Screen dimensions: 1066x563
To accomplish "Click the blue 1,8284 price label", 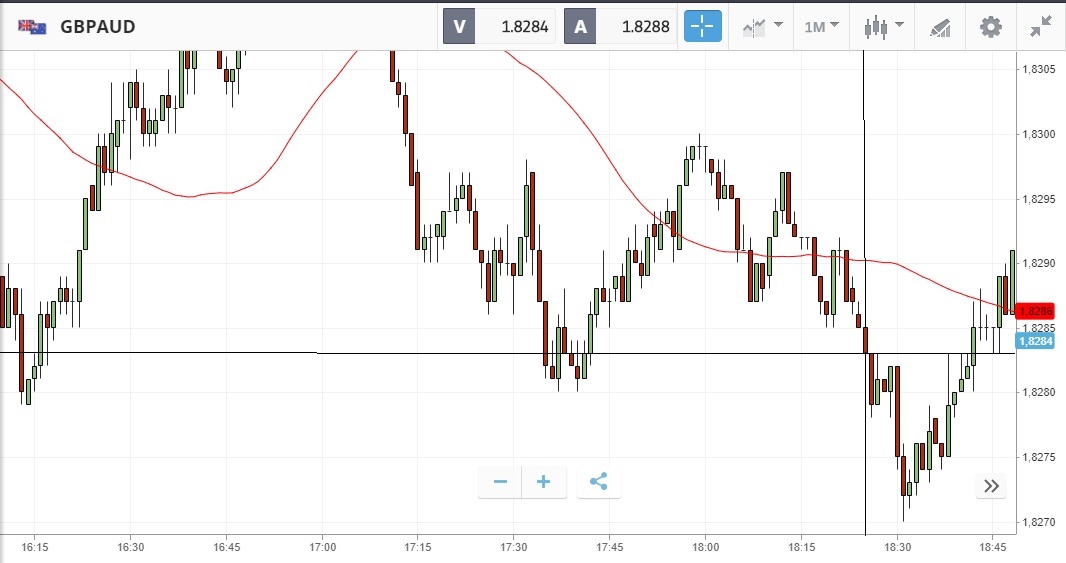I will click(1036, 341).
